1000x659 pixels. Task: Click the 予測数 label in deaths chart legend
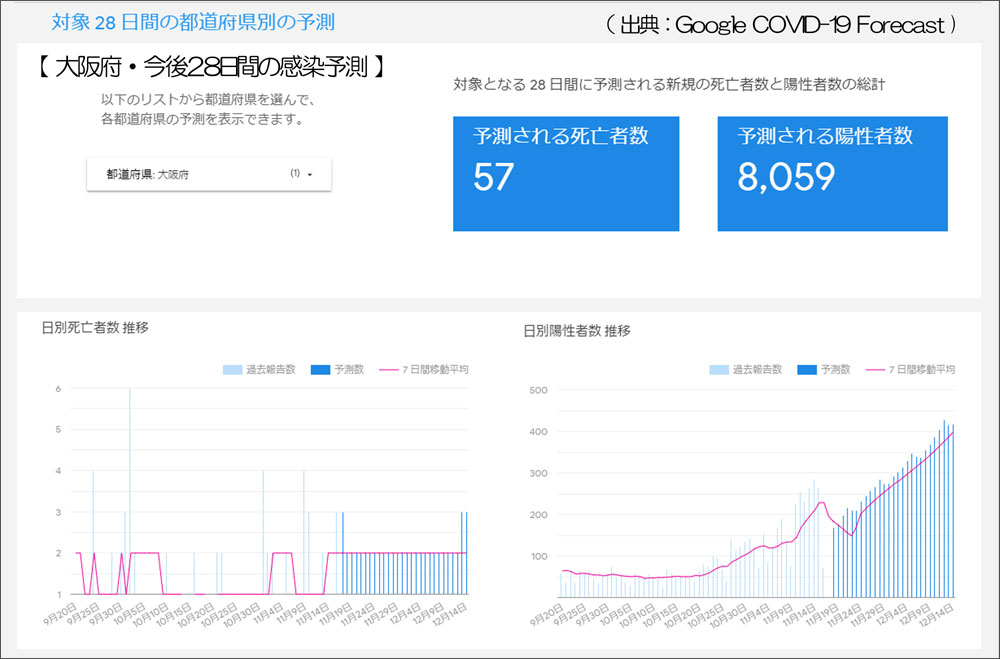tap(349, 369)
